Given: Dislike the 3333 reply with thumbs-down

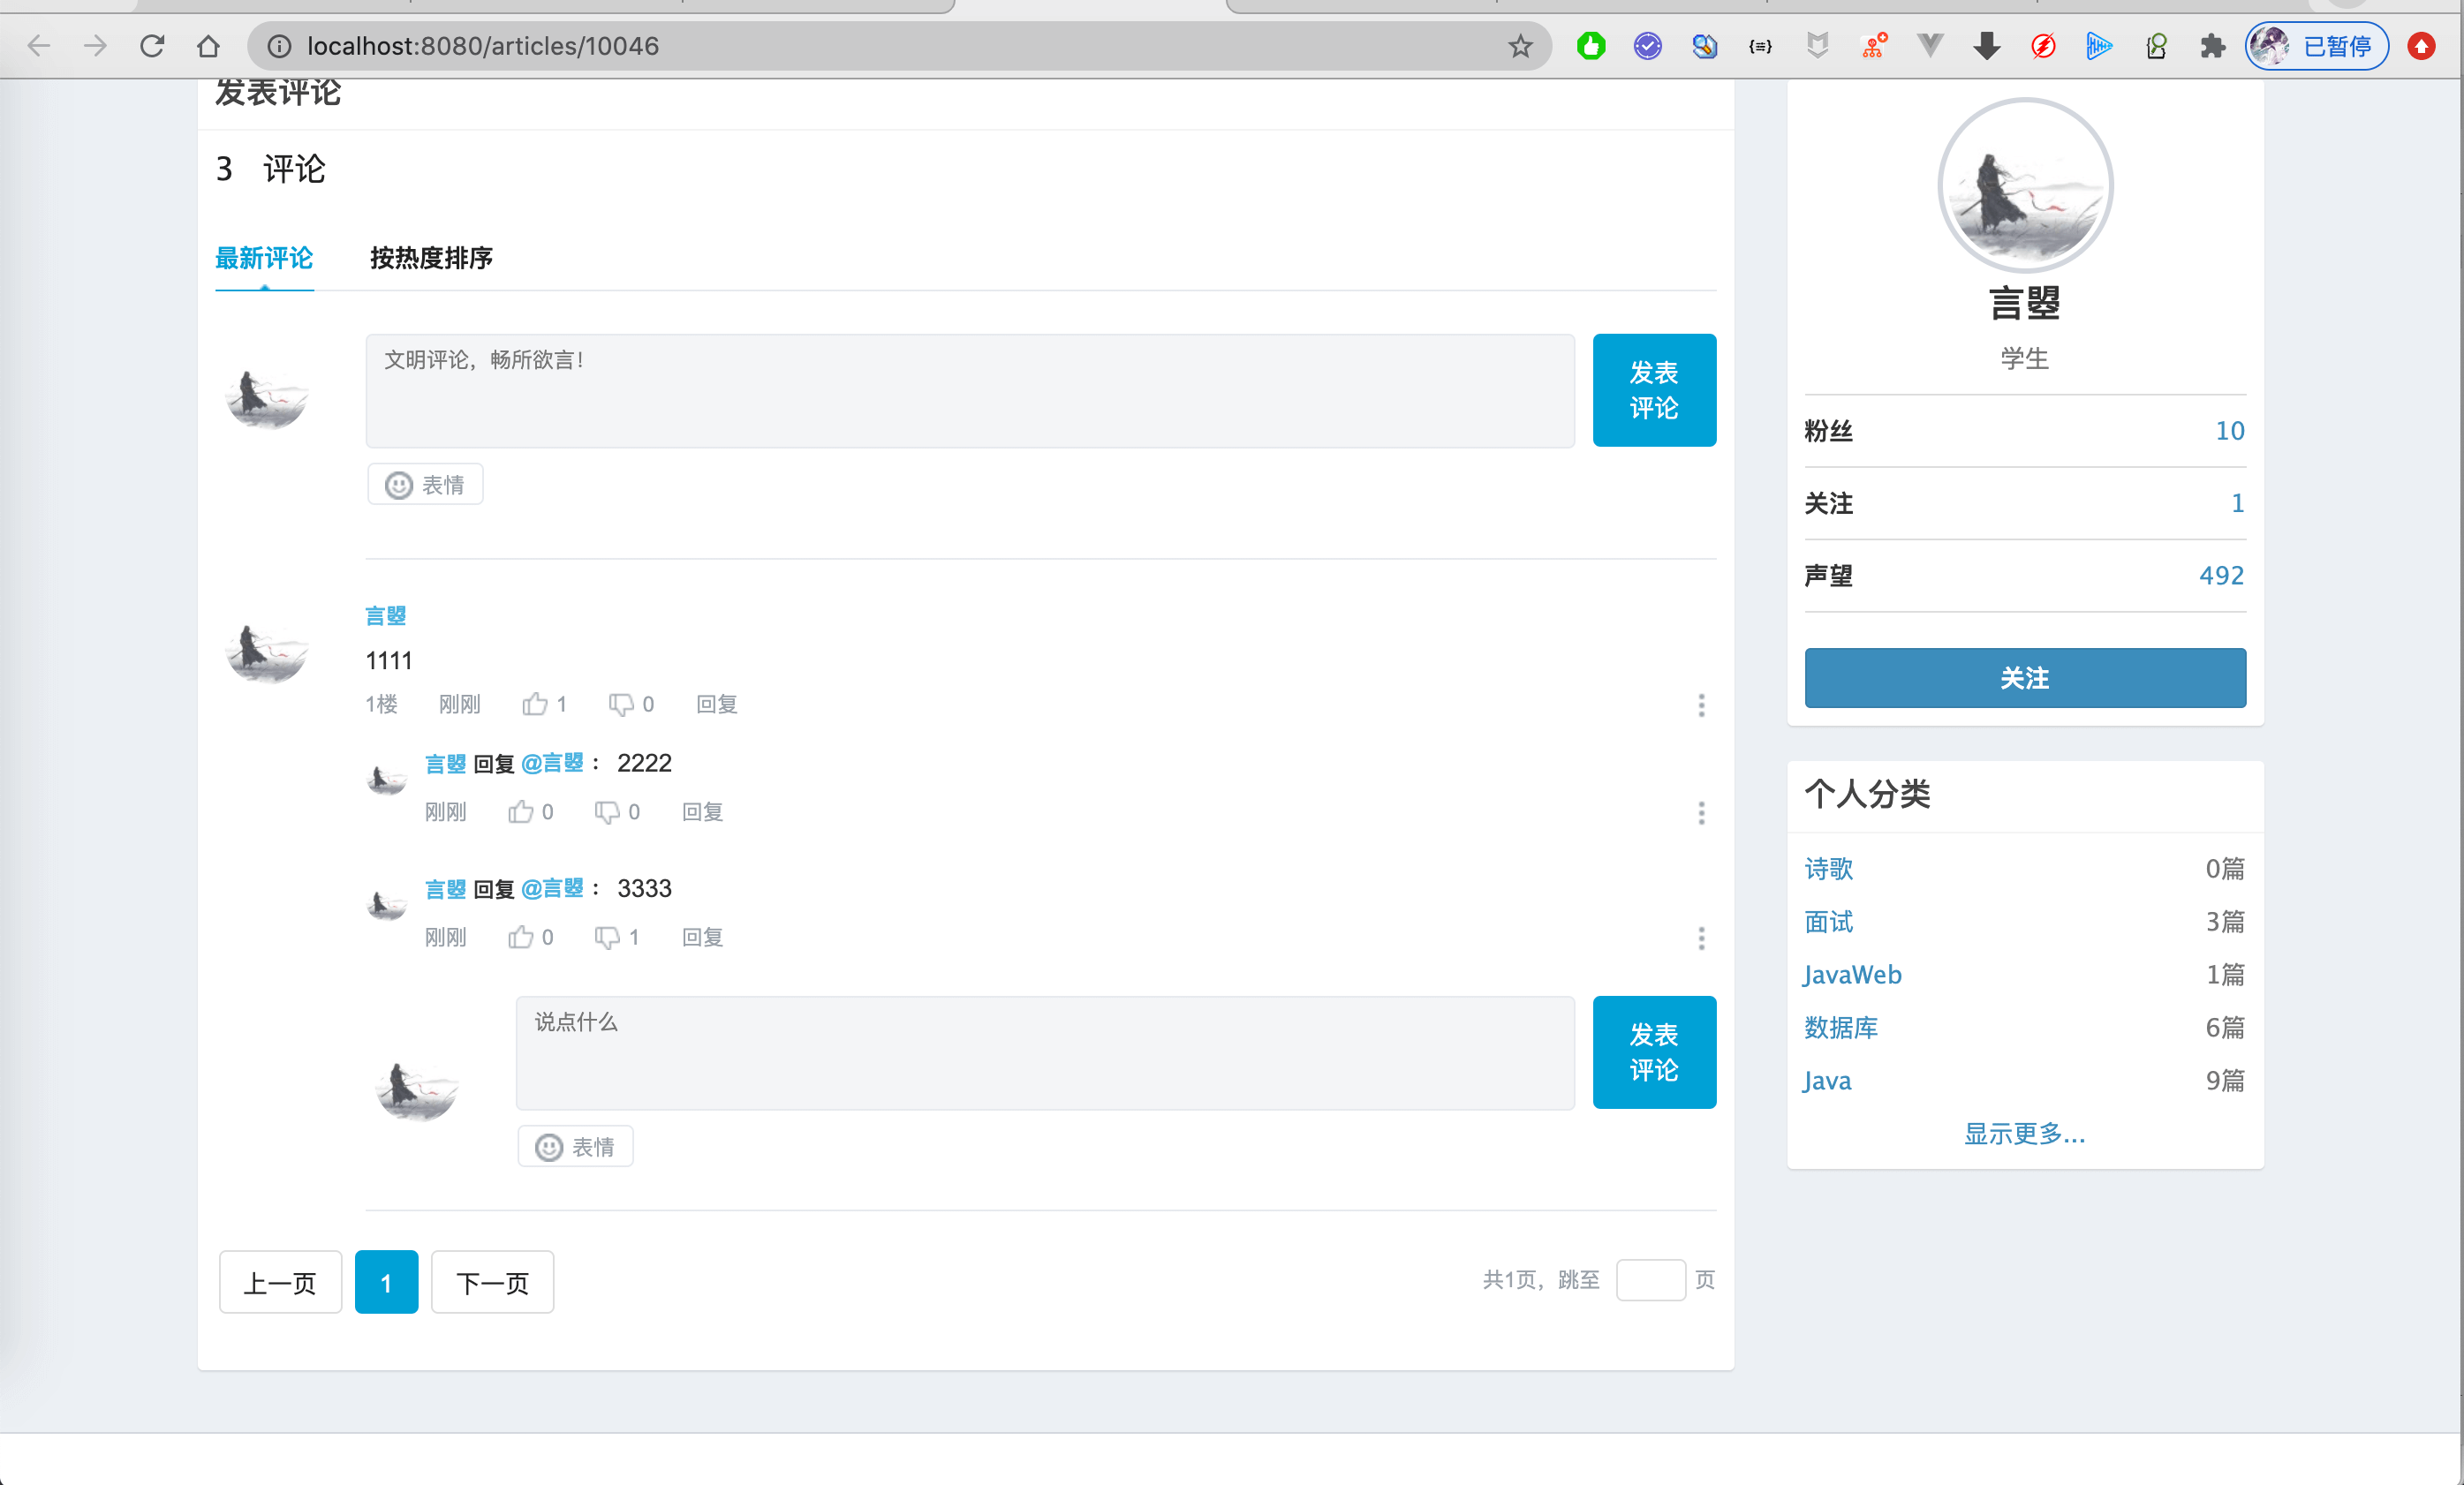Looking at the screenshot, I should coord(607,937).
